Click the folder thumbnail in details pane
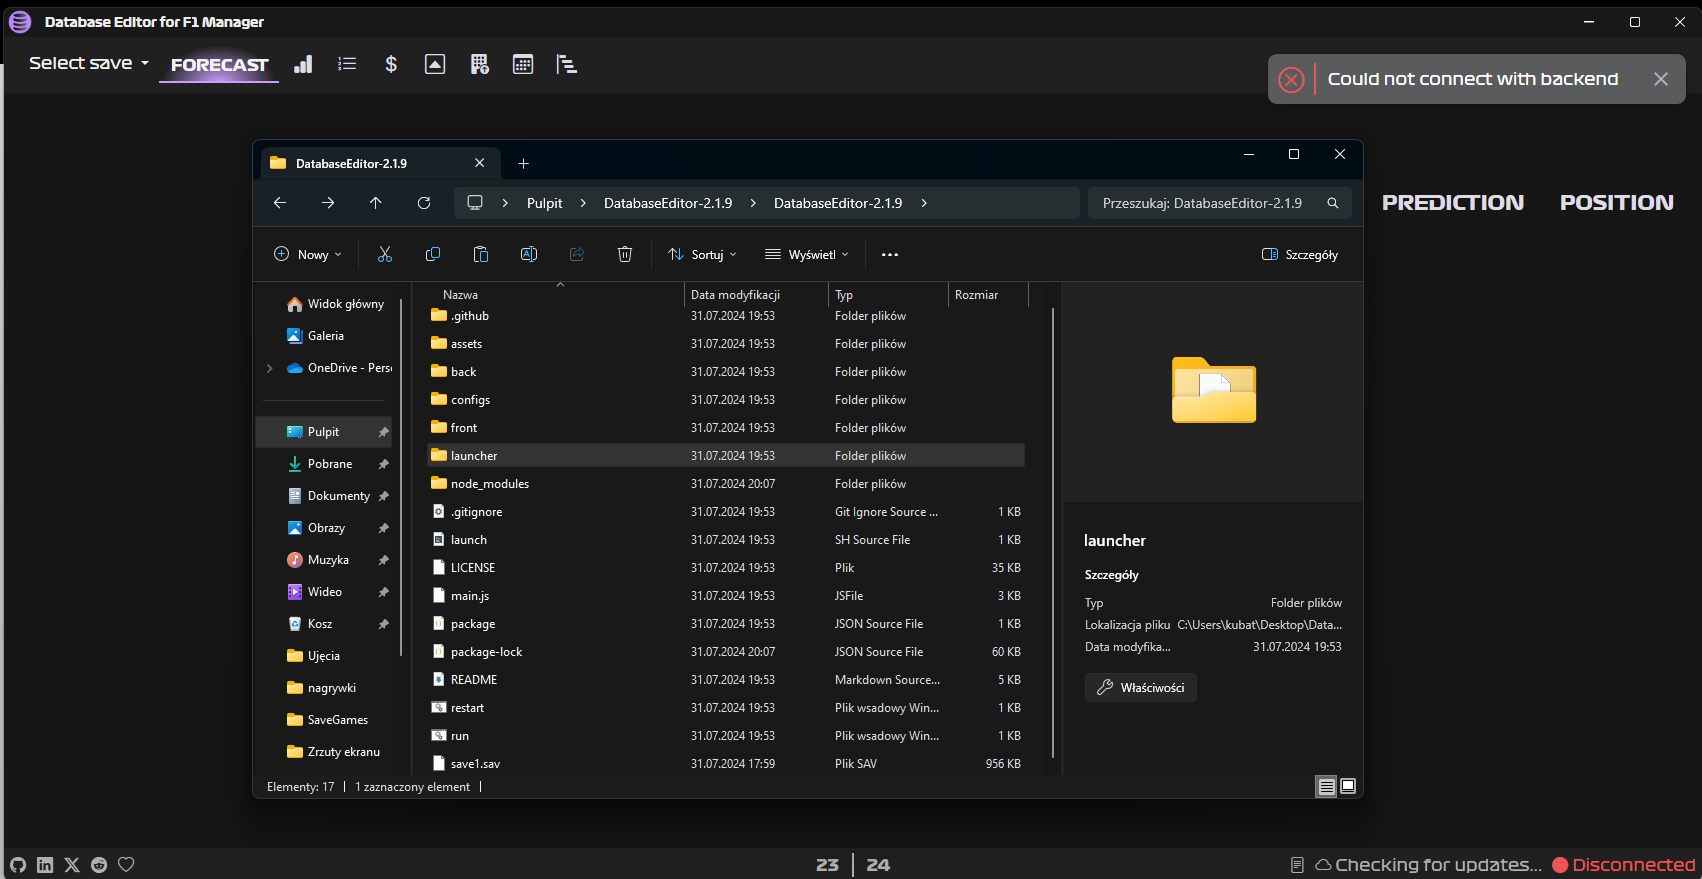1702x879 pixels. coord(1214,390)
